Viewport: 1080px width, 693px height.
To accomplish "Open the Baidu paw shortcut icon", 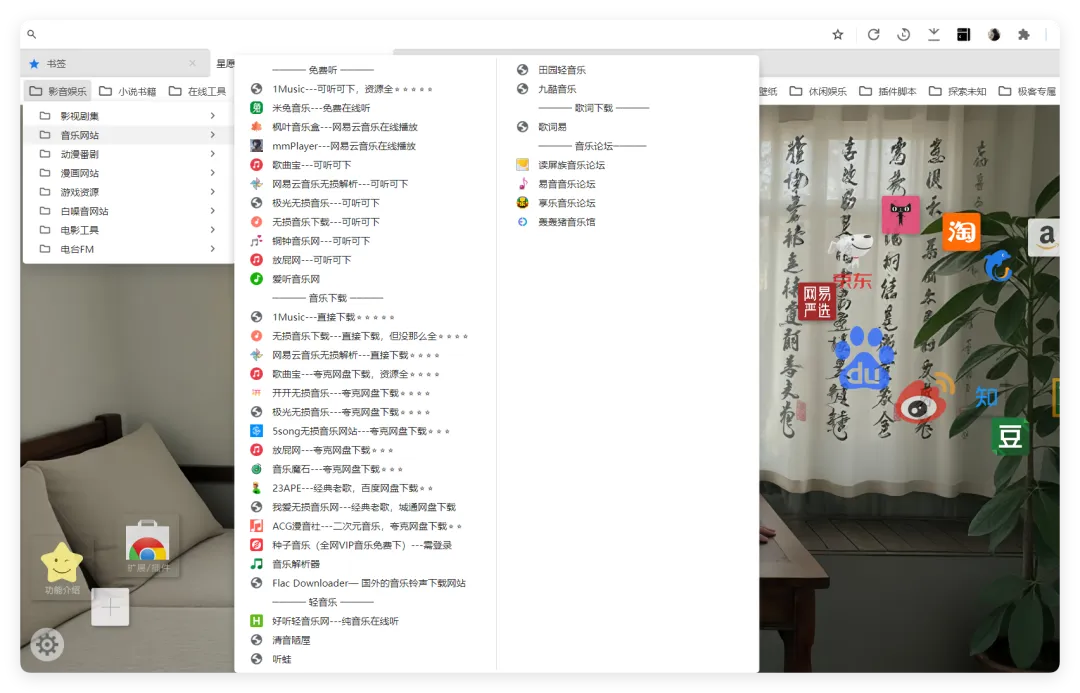I will click(864, 358).
